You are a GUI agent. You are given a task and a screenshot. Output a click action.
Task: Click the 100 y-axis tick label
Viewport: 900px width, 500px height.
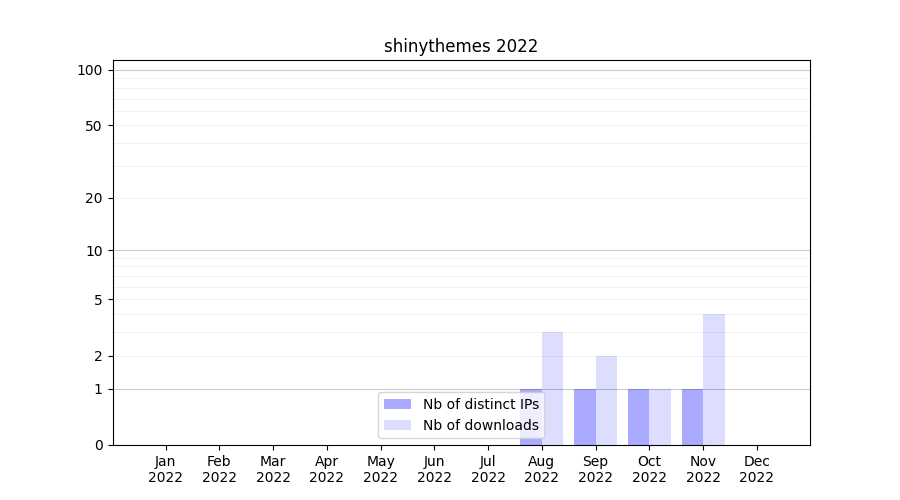coord(90,70)
